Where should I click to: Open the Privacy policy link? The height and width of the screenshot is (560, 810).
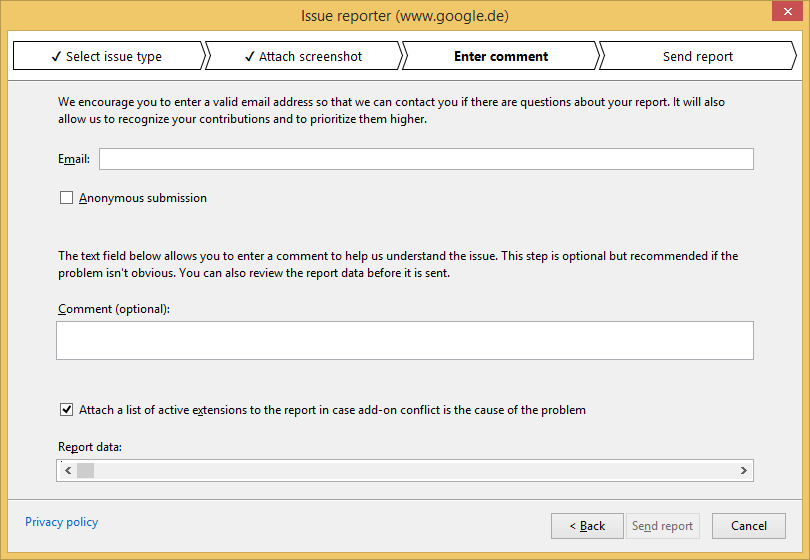click(x=61, y=522)
